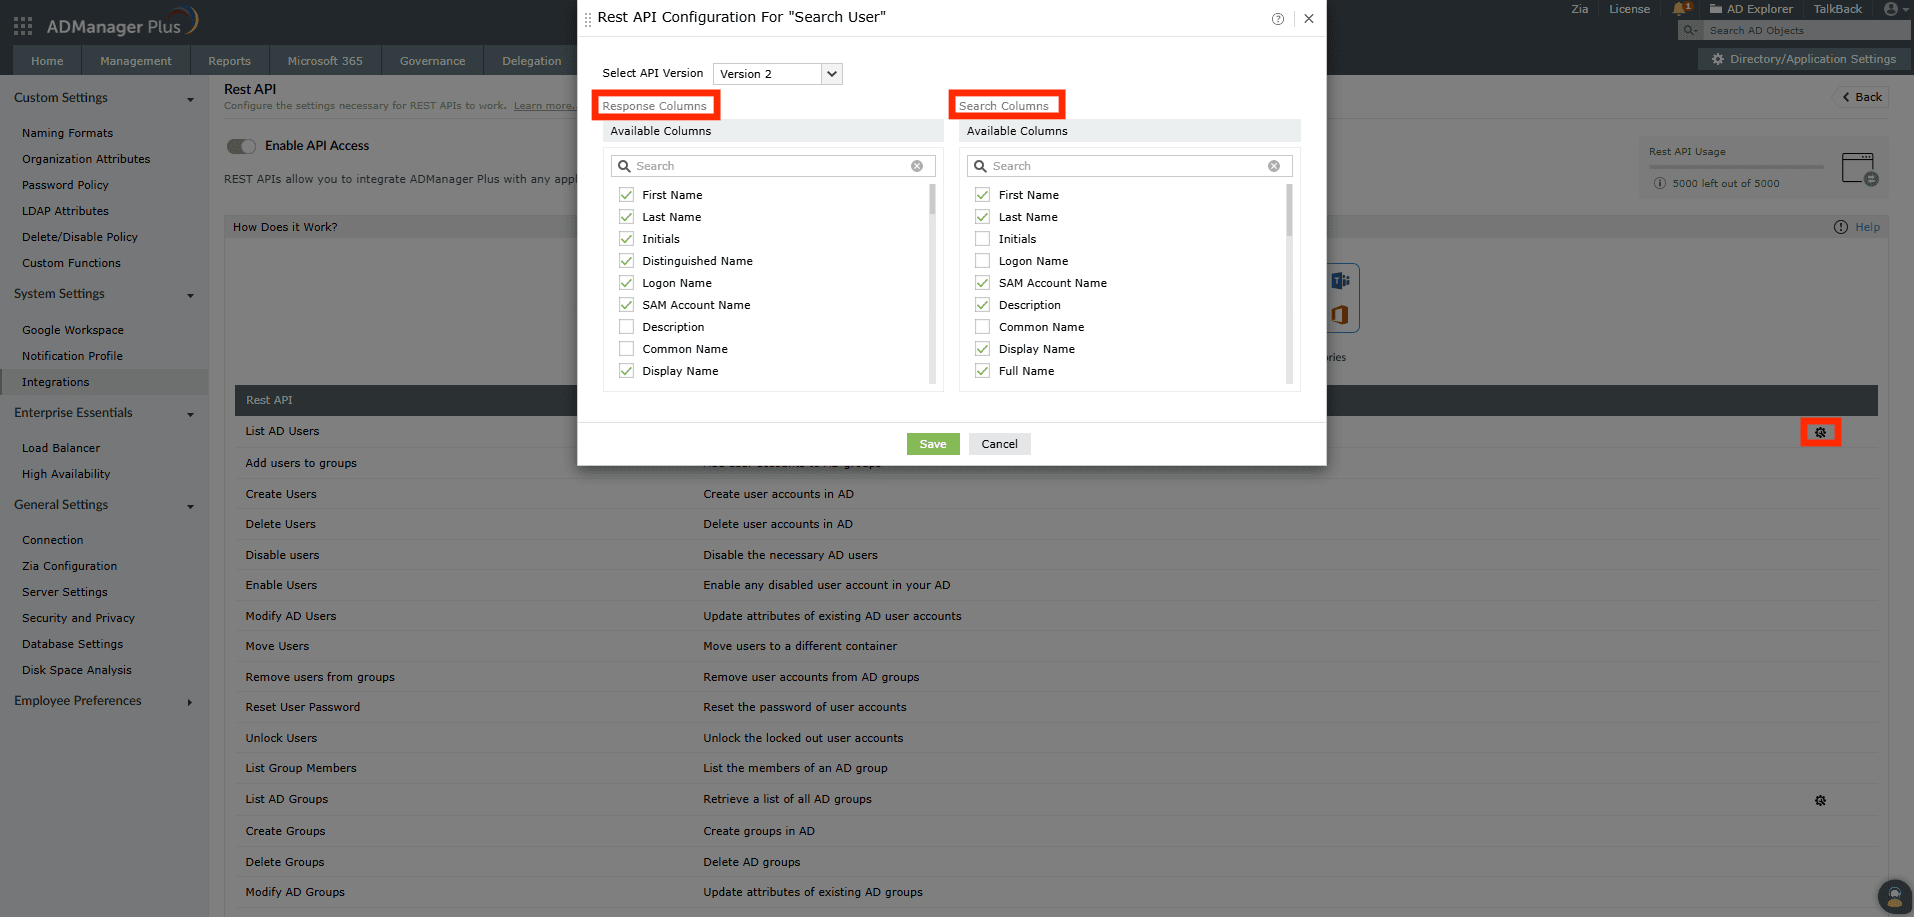Check Common Name in Search Columns

(981, 326)
